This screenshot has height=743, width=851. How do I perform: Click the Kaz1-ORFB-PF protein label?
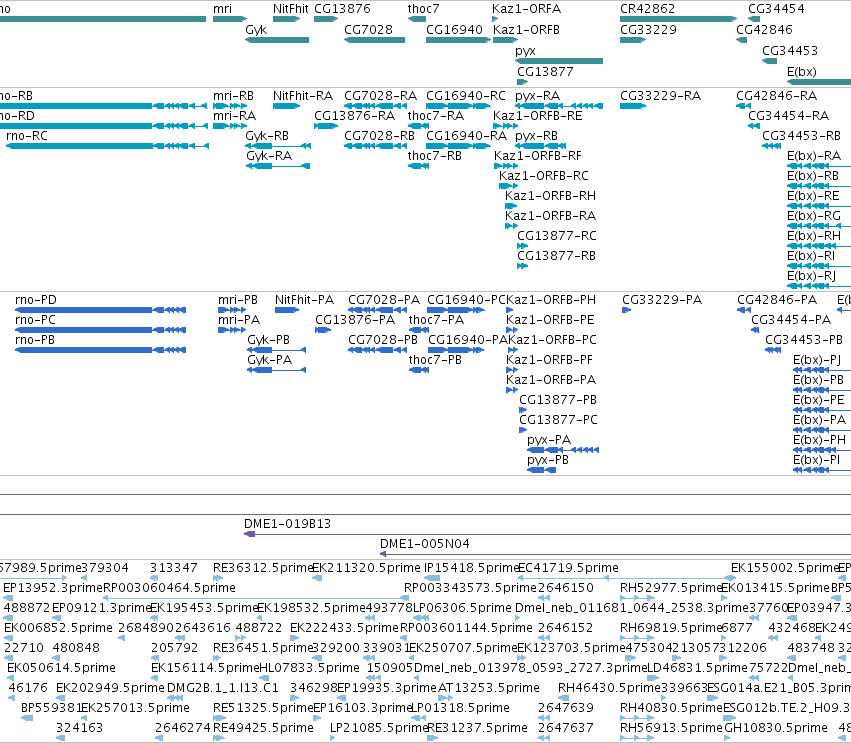(x=549, y=360)
